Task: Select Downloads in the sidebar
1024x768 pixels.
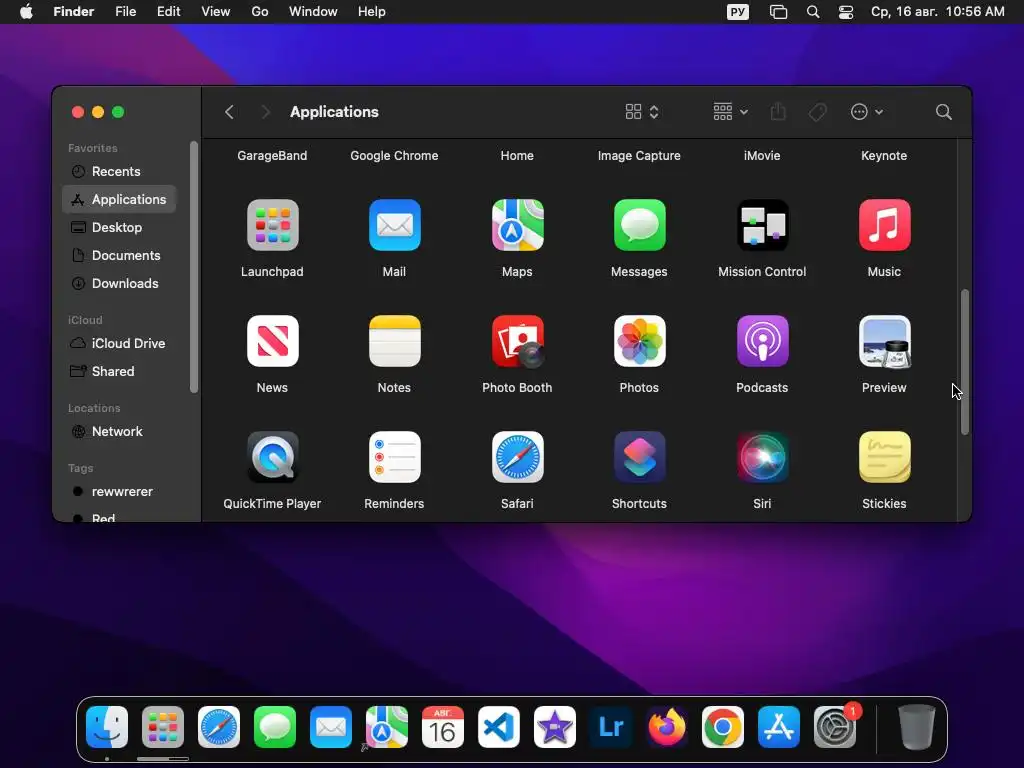Action: pos(120,283)
